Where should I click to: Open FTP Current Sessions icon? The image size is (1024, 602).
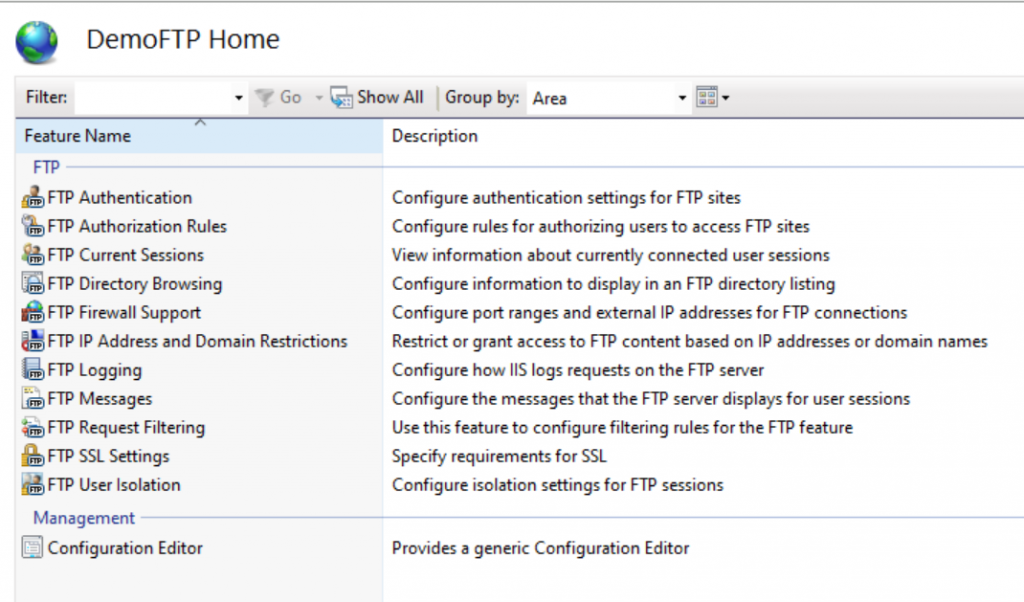click(33, 255)
